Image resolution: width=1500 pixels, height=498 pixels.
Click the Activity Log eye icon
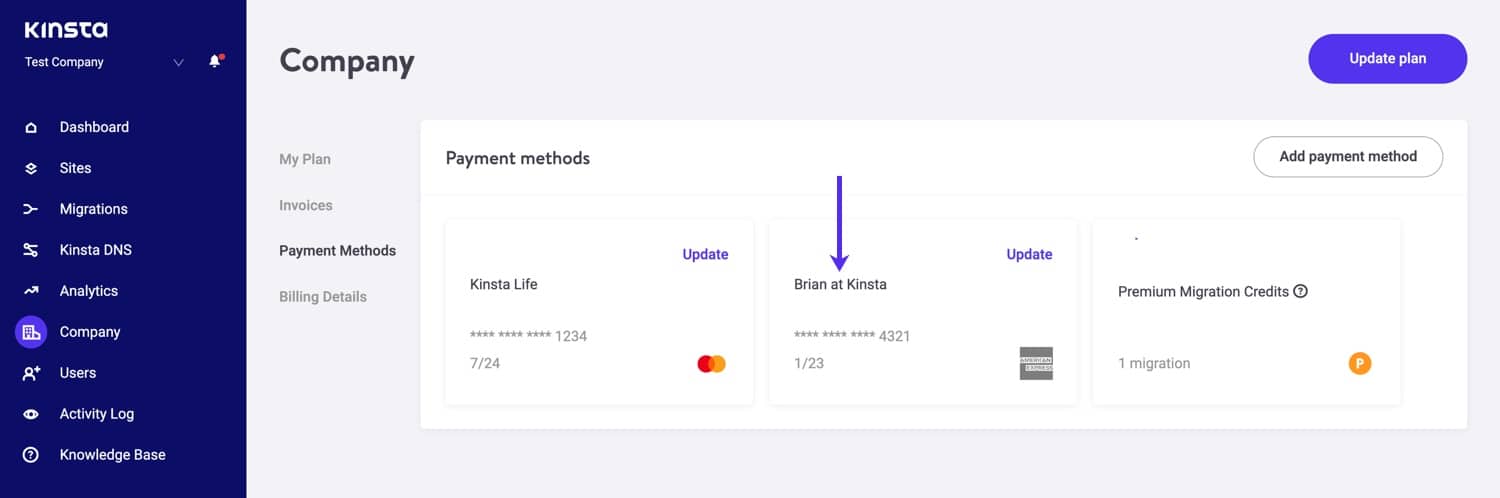(31, 414)
